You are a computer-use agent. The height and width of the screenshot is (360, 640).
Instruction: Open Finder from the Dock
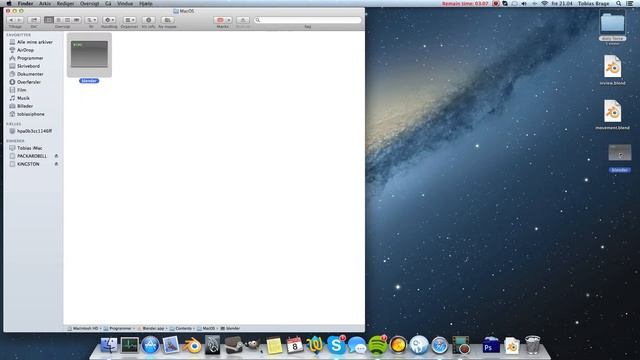tap(109, 345)
